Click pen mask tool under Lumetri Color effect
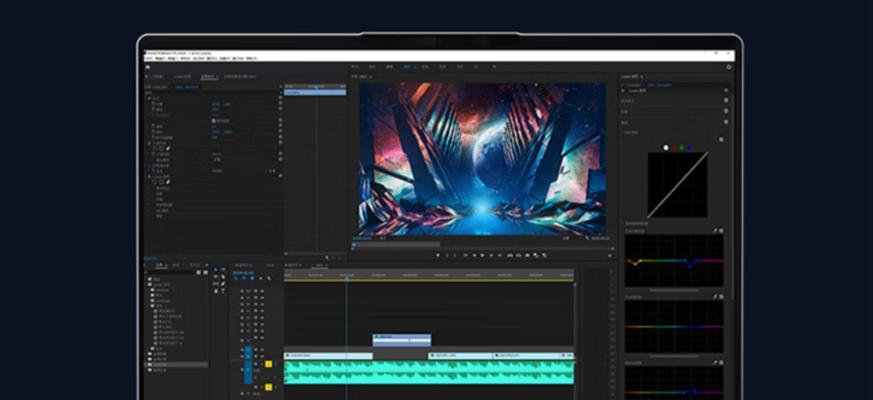This screenshot has width=873, height=400. tap(168, 182)
